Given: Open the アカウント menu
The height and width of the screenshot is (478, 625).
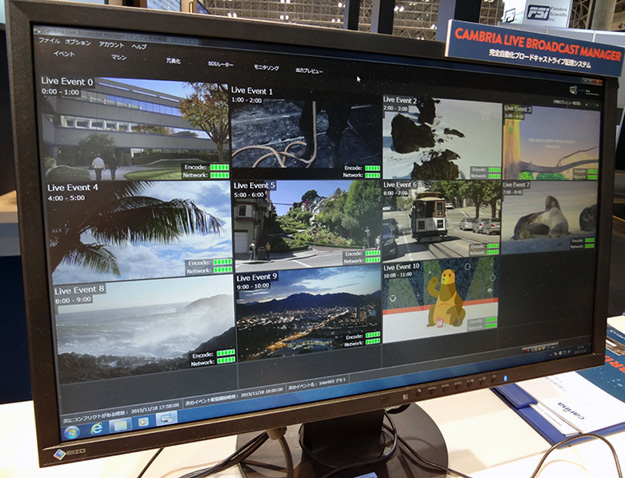Looking at the screenshot, I should (x=111, y=45).
